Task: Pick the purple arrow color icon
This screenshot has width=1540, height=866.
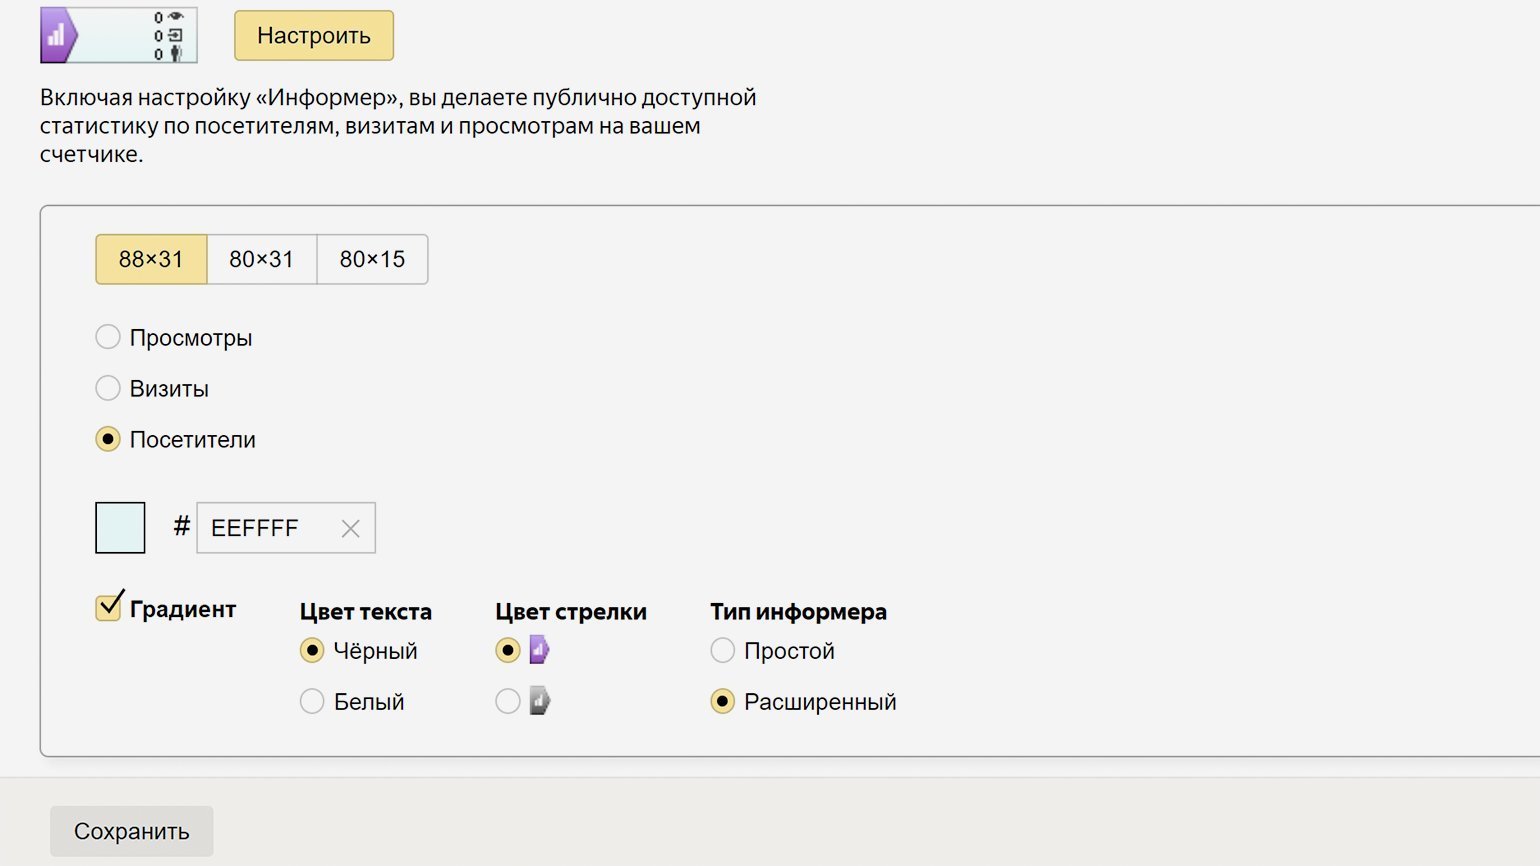Action: (539, 651)
